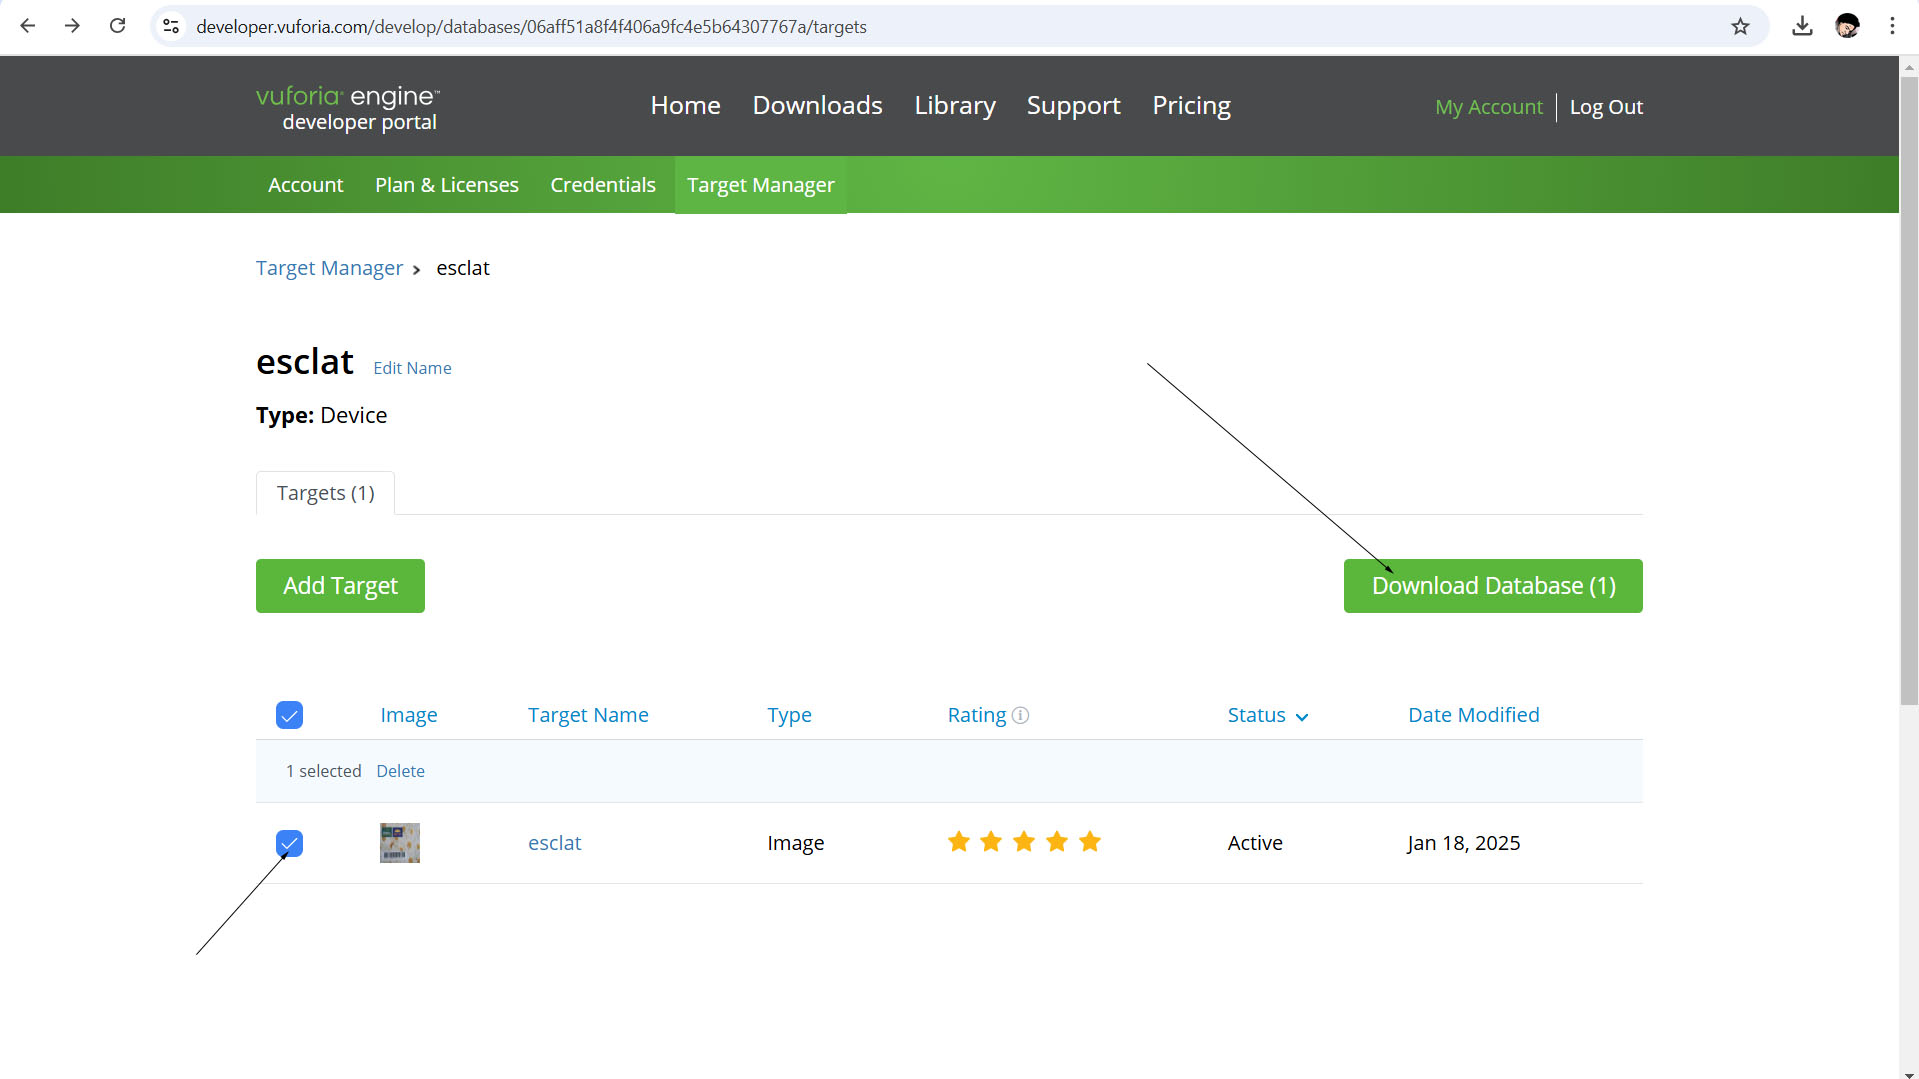Sort by Status column arrow
The height and width of the screenshot is (1079, 1919).
(x=1302, y=717)
